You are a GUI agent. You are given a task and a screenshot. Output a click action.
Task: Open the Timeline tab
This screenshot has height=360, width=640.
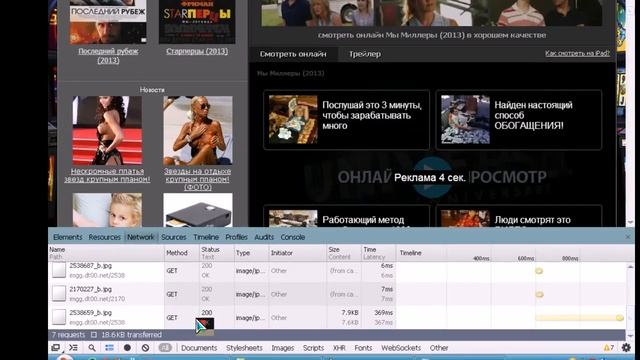206,237
